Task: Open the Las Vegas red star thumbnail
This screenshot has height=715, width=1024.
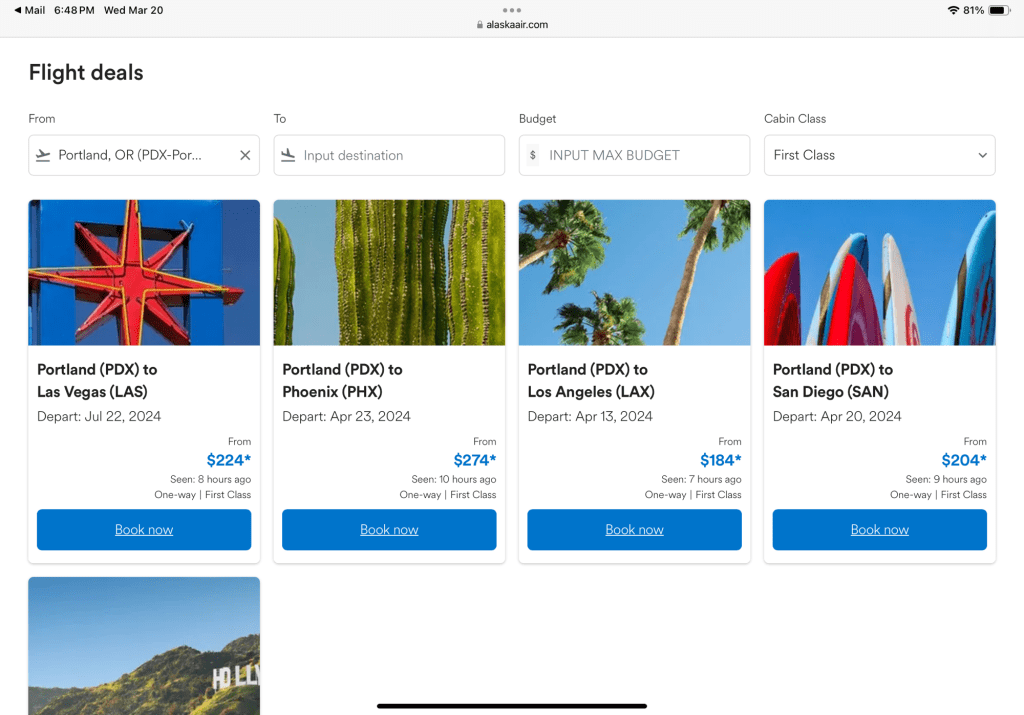Action: coord(144,272)
